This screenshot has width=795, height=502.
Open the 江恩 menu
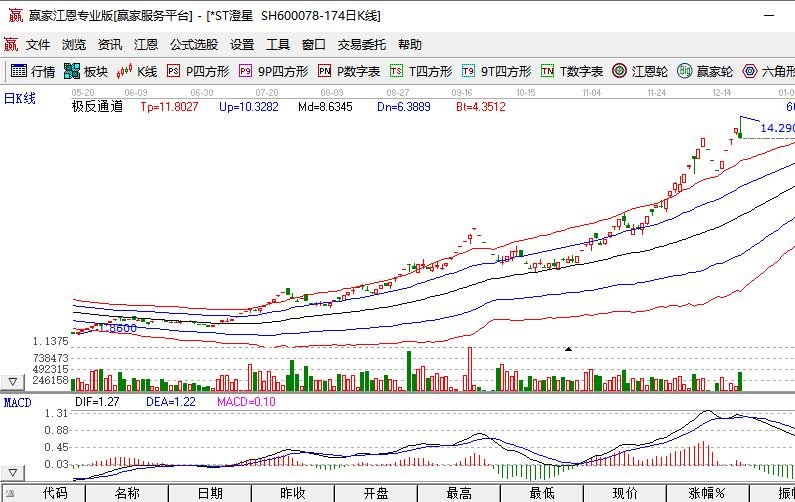click(146, 45)
